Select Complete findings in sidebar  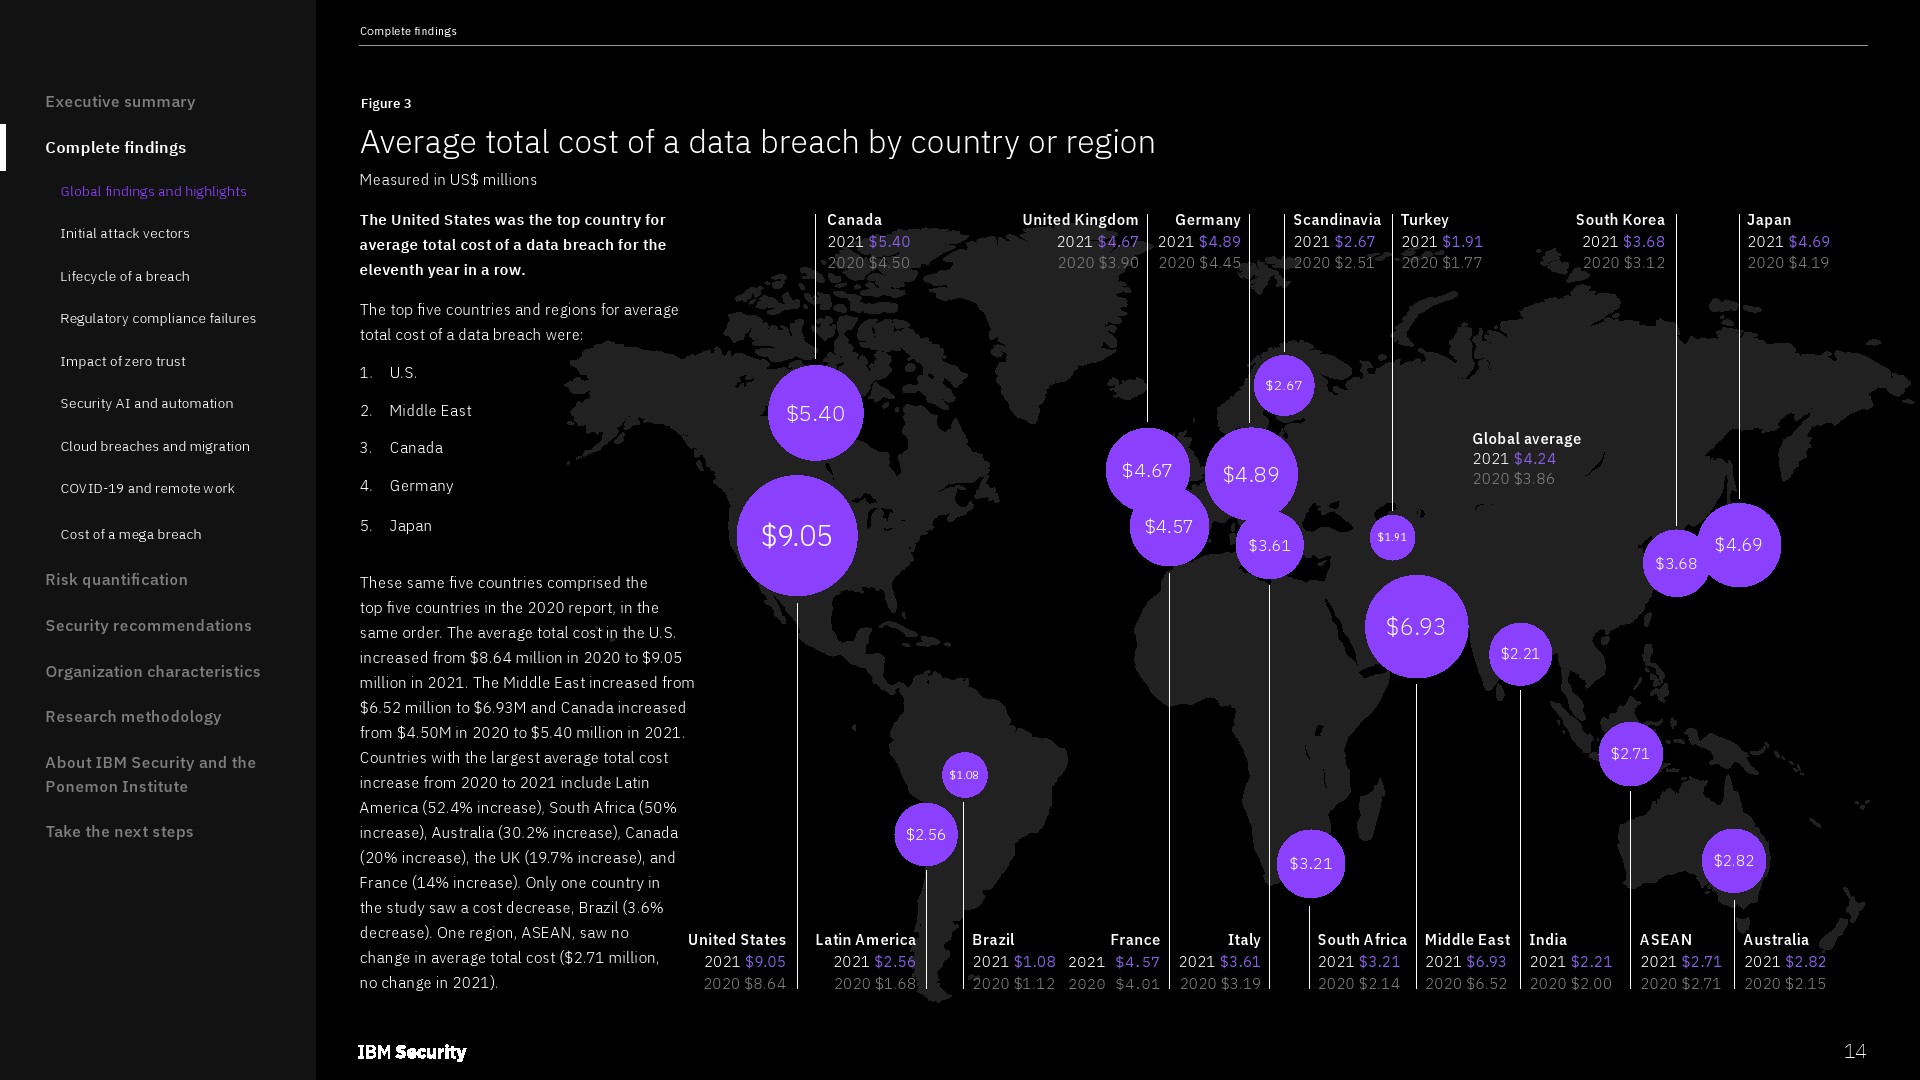116,148
